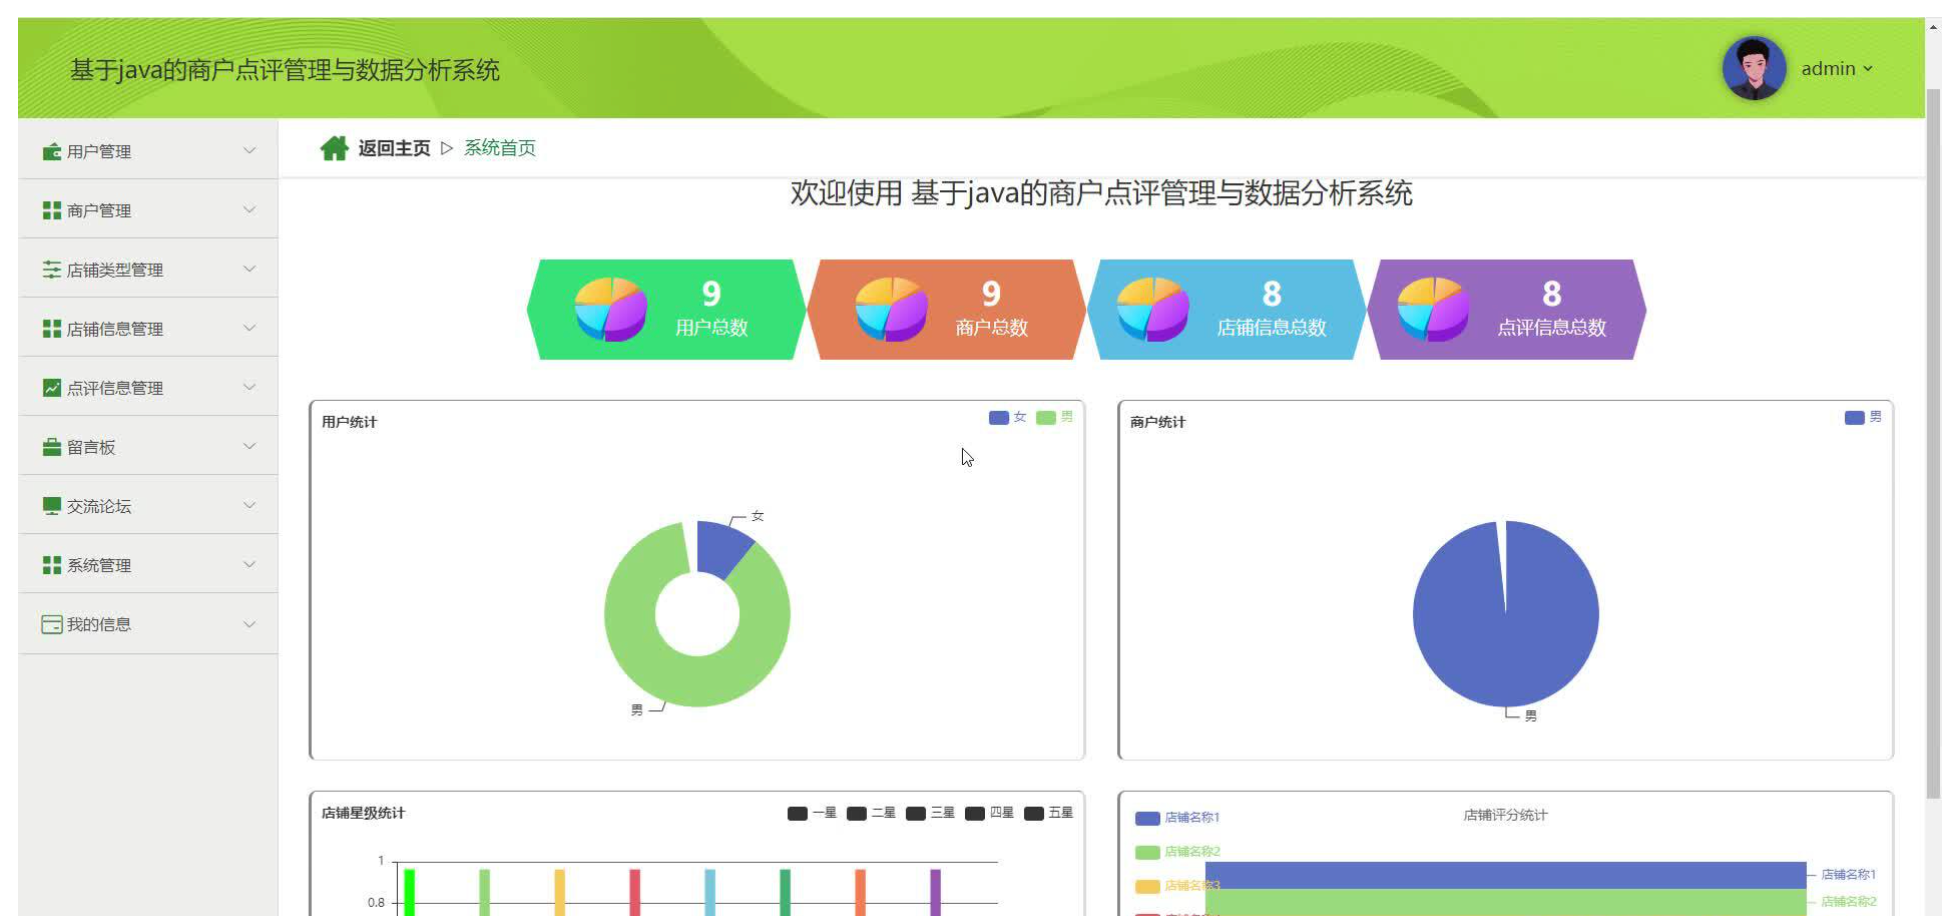This screenshot has width=1950, height=916.
Task: Click the pie icon on 商户总数 card
Action: [891, 309]
